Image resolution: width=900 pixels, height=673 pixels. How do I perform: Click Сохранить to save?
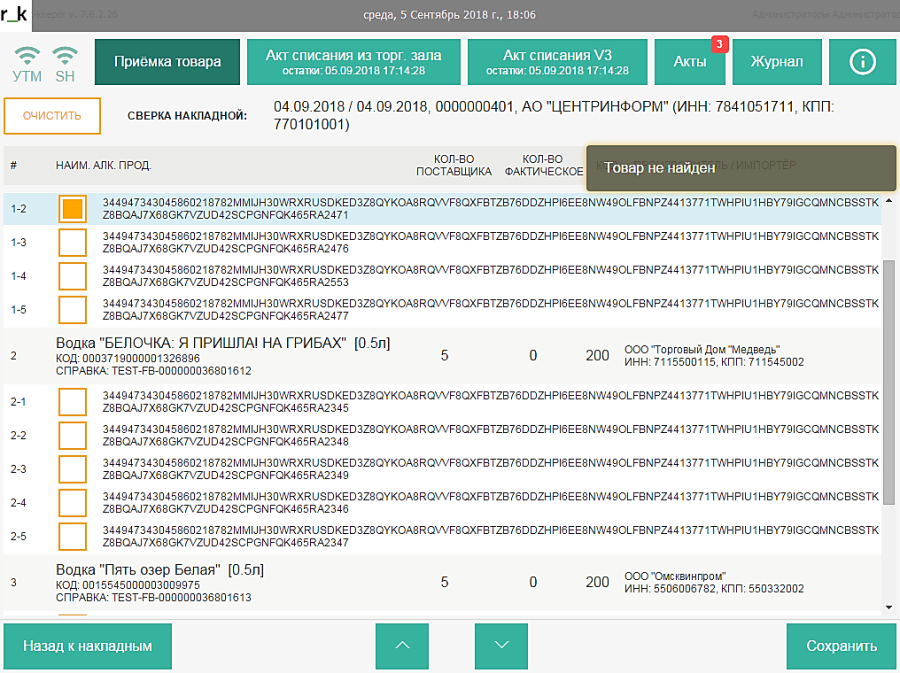(841, 646)
